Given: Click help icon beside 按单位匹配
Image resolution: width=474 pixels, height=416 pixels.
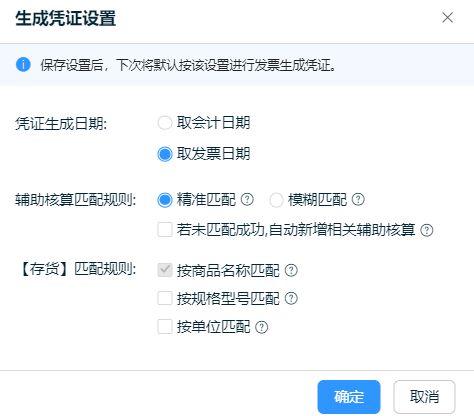Looking at the screenshot, I should [x=261, y=327].
